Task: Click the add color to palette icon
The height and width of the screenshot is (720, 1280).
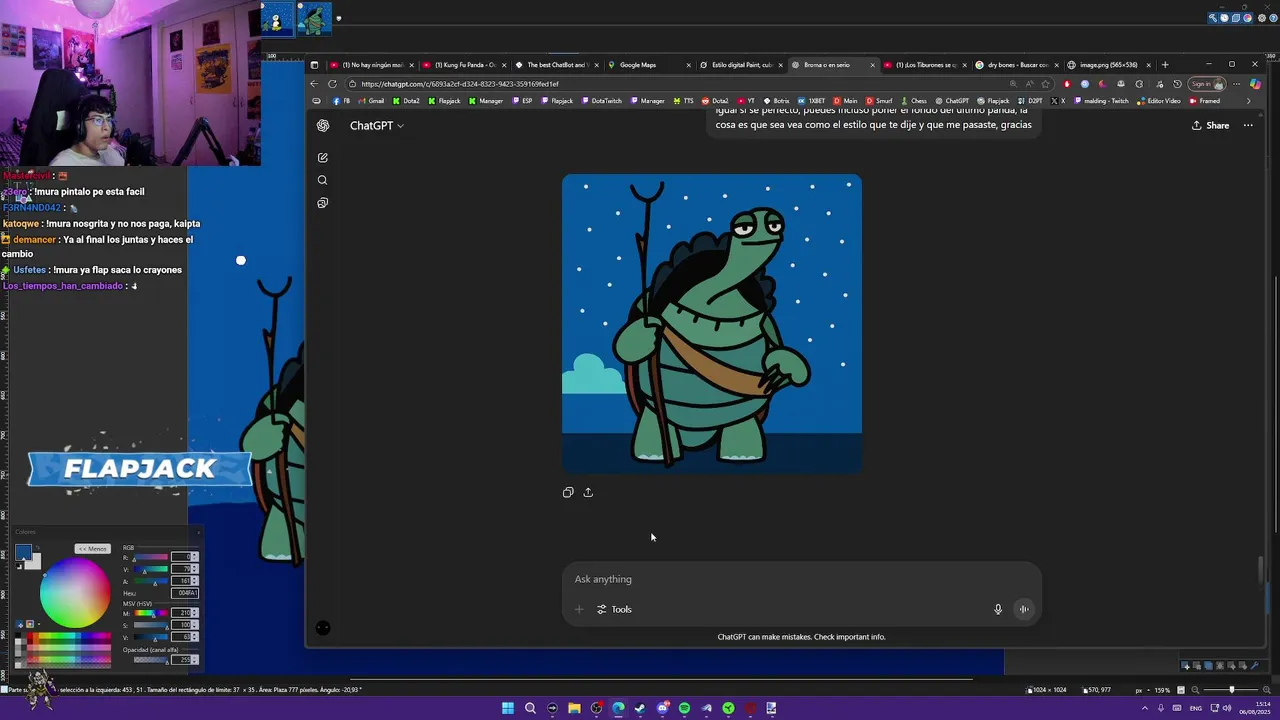Action: click(x=20, y=624)
